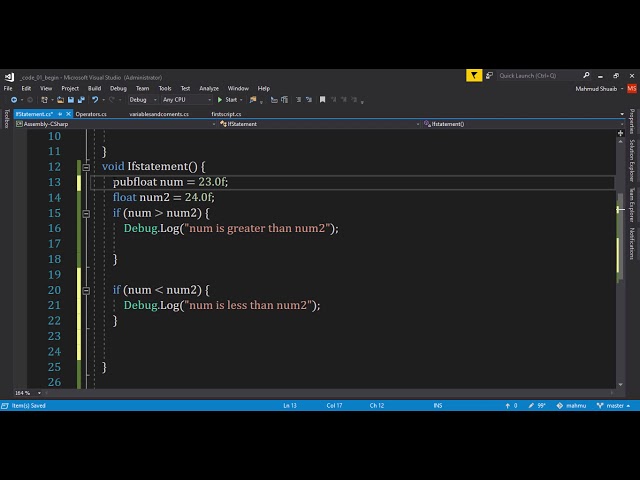Open the Team Explorer side tab

632,205
